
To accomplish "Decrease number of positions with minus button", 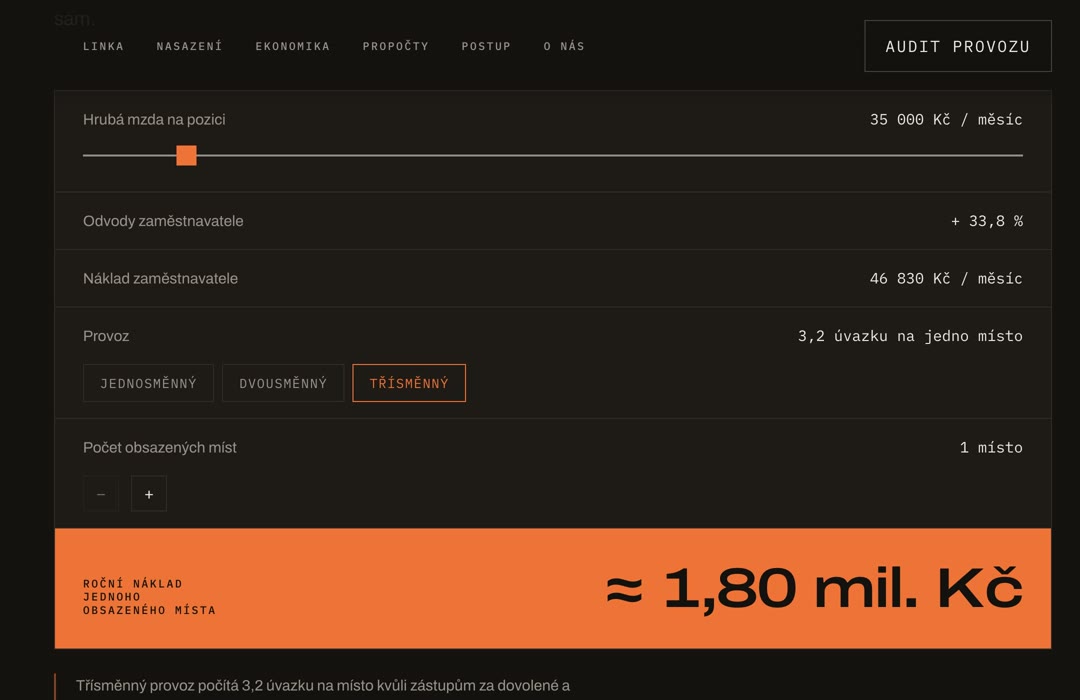I will coord(101,494).
